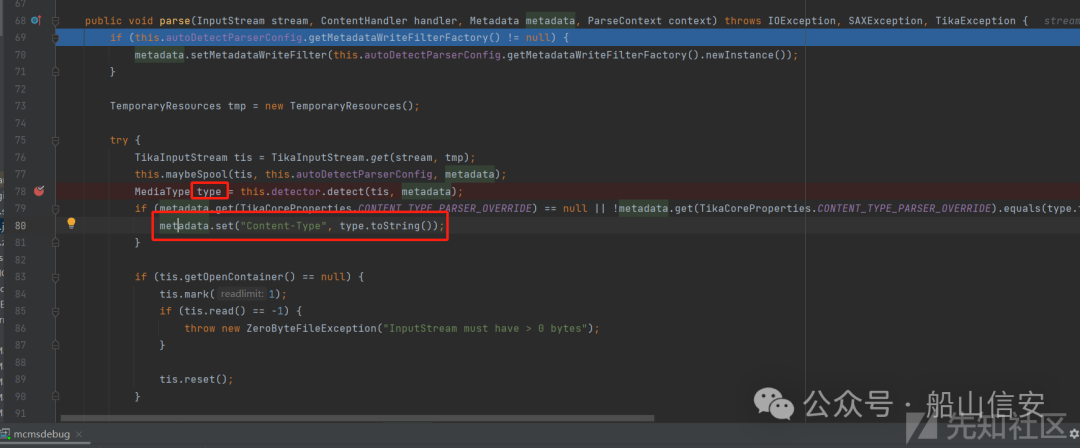1080x448 pixels.
Task: Open the debug settings gear icon
Action: point(1074,433)
